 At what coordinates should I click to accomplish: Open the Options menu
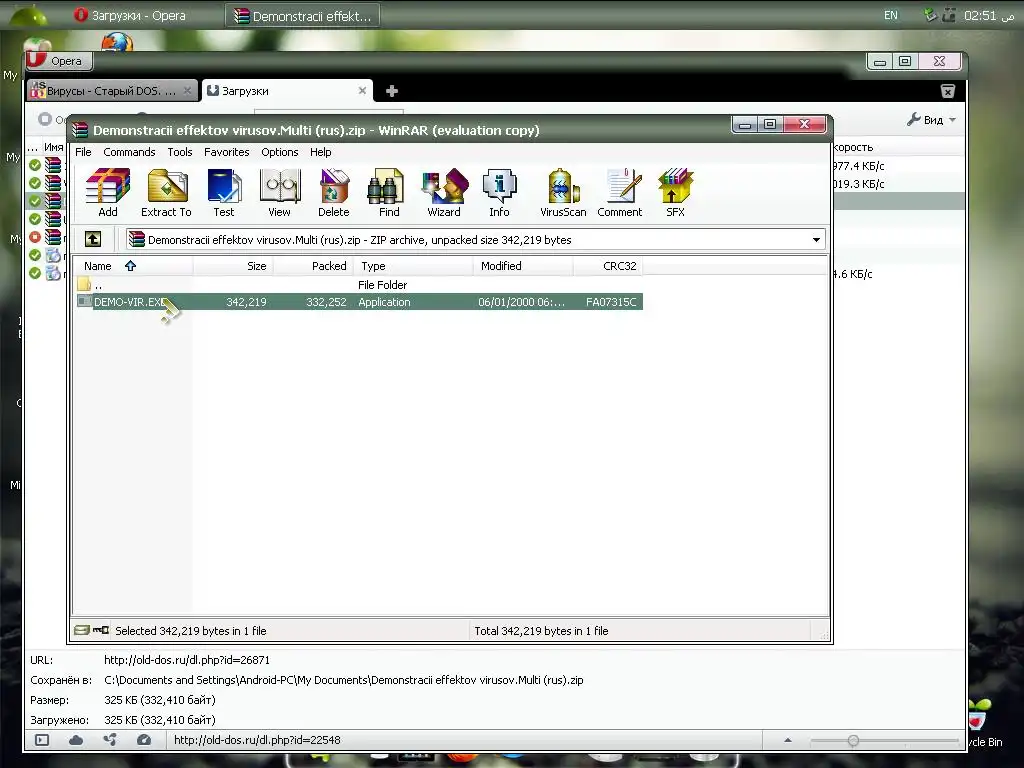tap(280, 152)
